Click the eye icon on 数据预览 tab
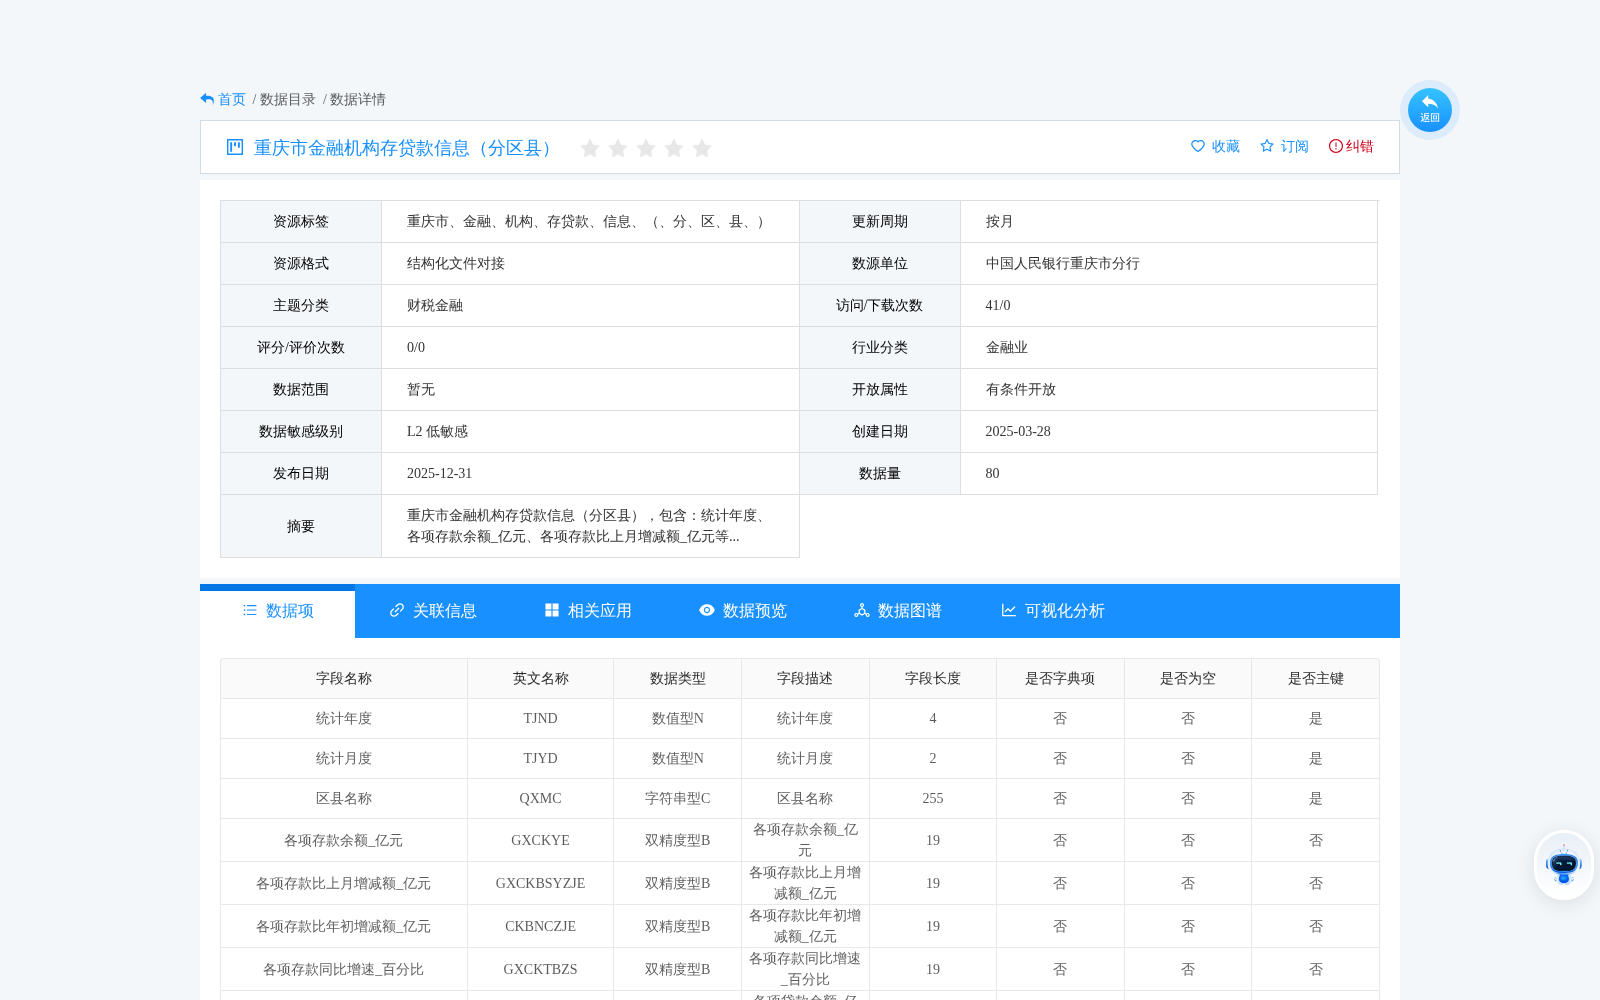 tap(707, 610)
